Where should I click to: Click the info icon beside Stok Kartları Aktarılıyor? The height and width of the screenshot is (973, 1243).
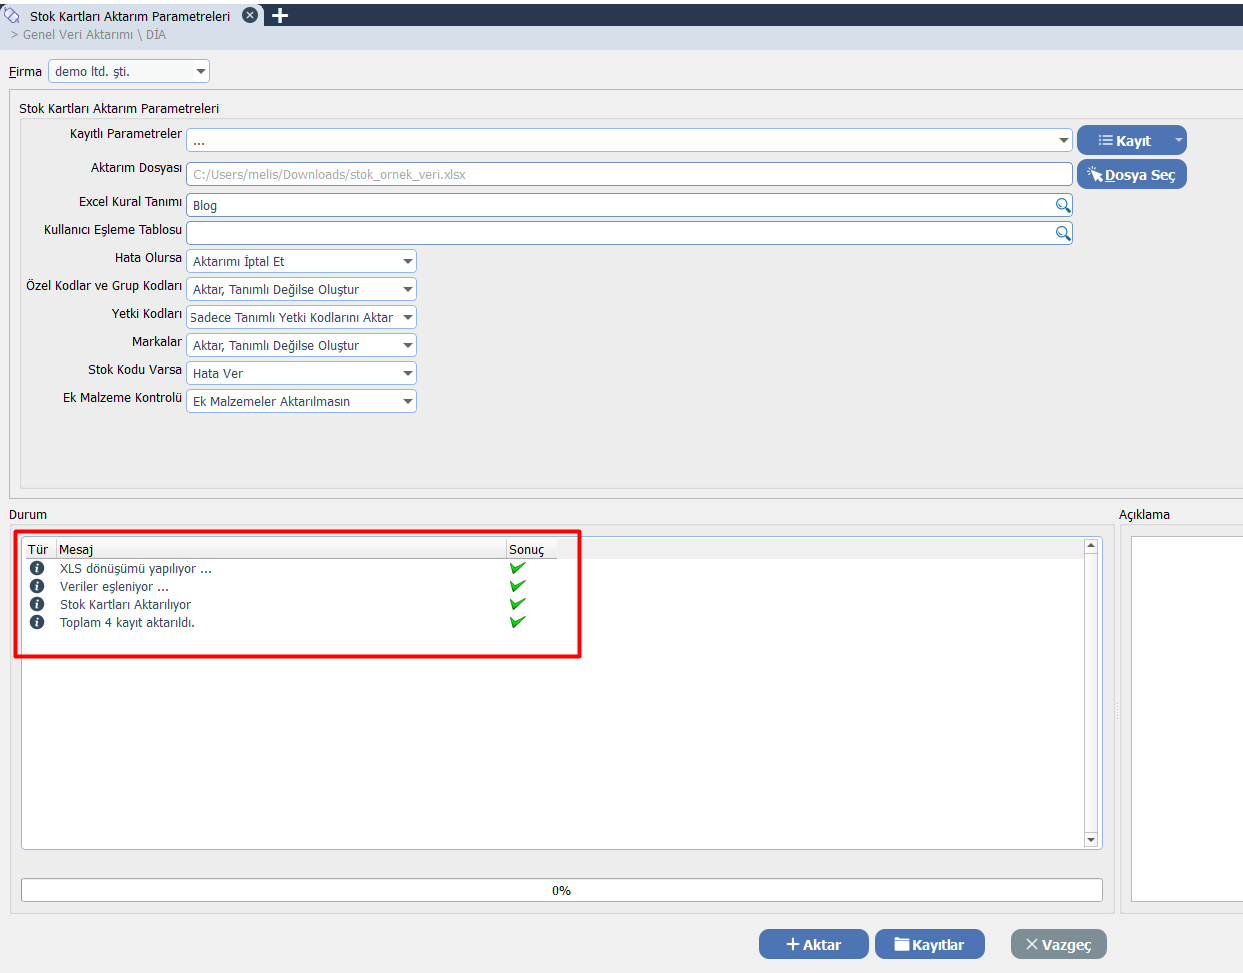pyautogui.click(x=37, y=604)
